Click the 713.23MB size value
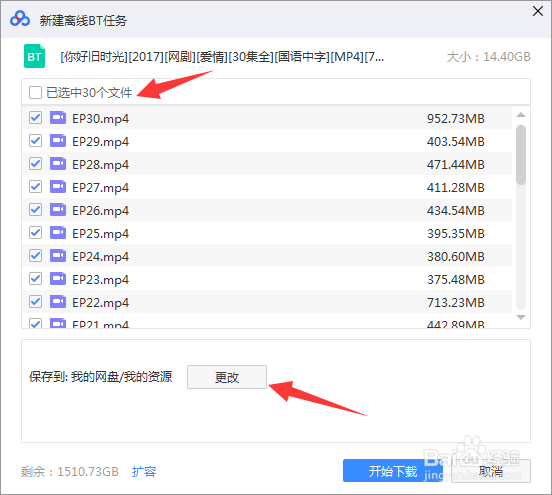This screenshot has width=552, height=495. 456,302
